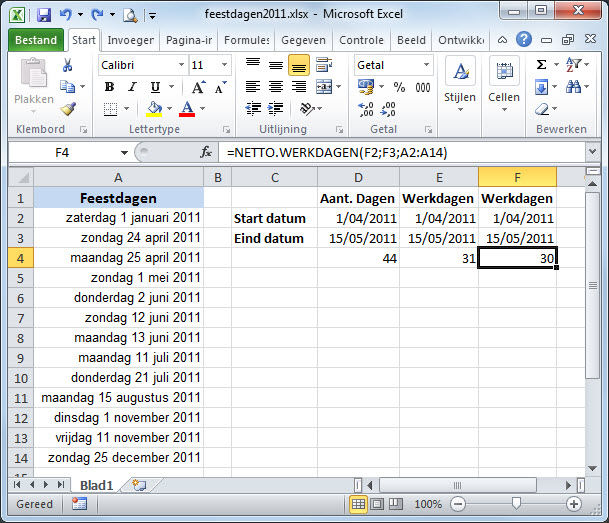Decrease the font size
The height and width of the screenshot is (523, 609).
click(x=221, y=87)
